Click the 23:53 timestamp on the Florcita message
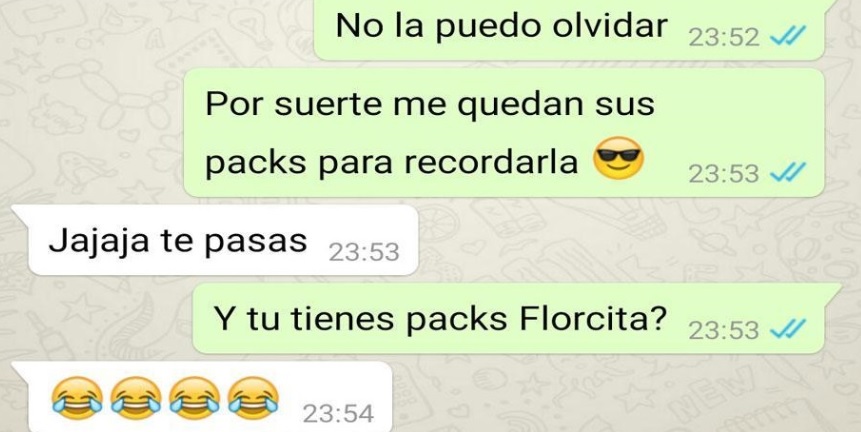Viewport: 861px width, 432px height. click(x=724, y=330)
